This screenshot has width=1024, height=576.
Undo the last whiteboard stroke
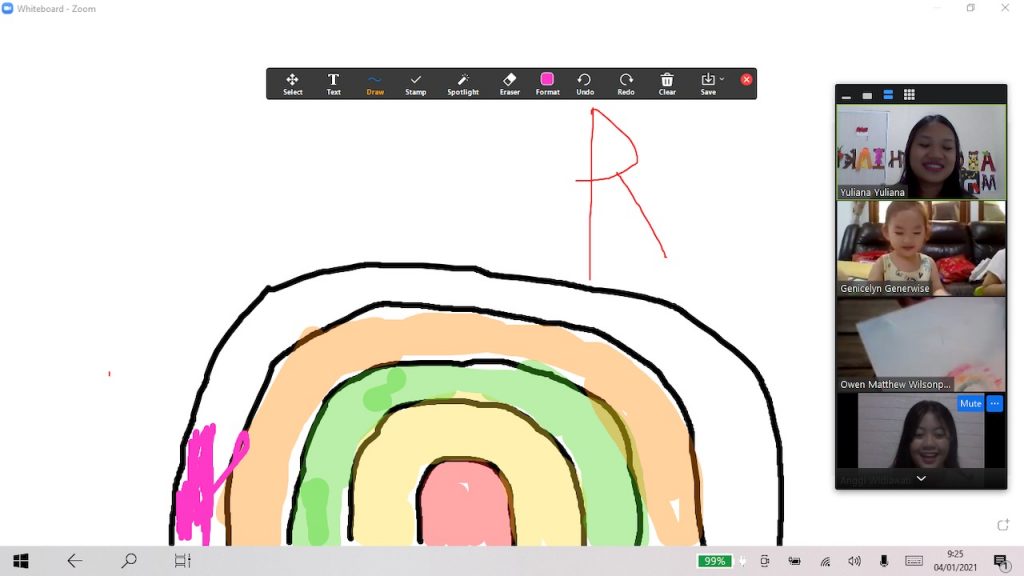[x=585, y=84]
